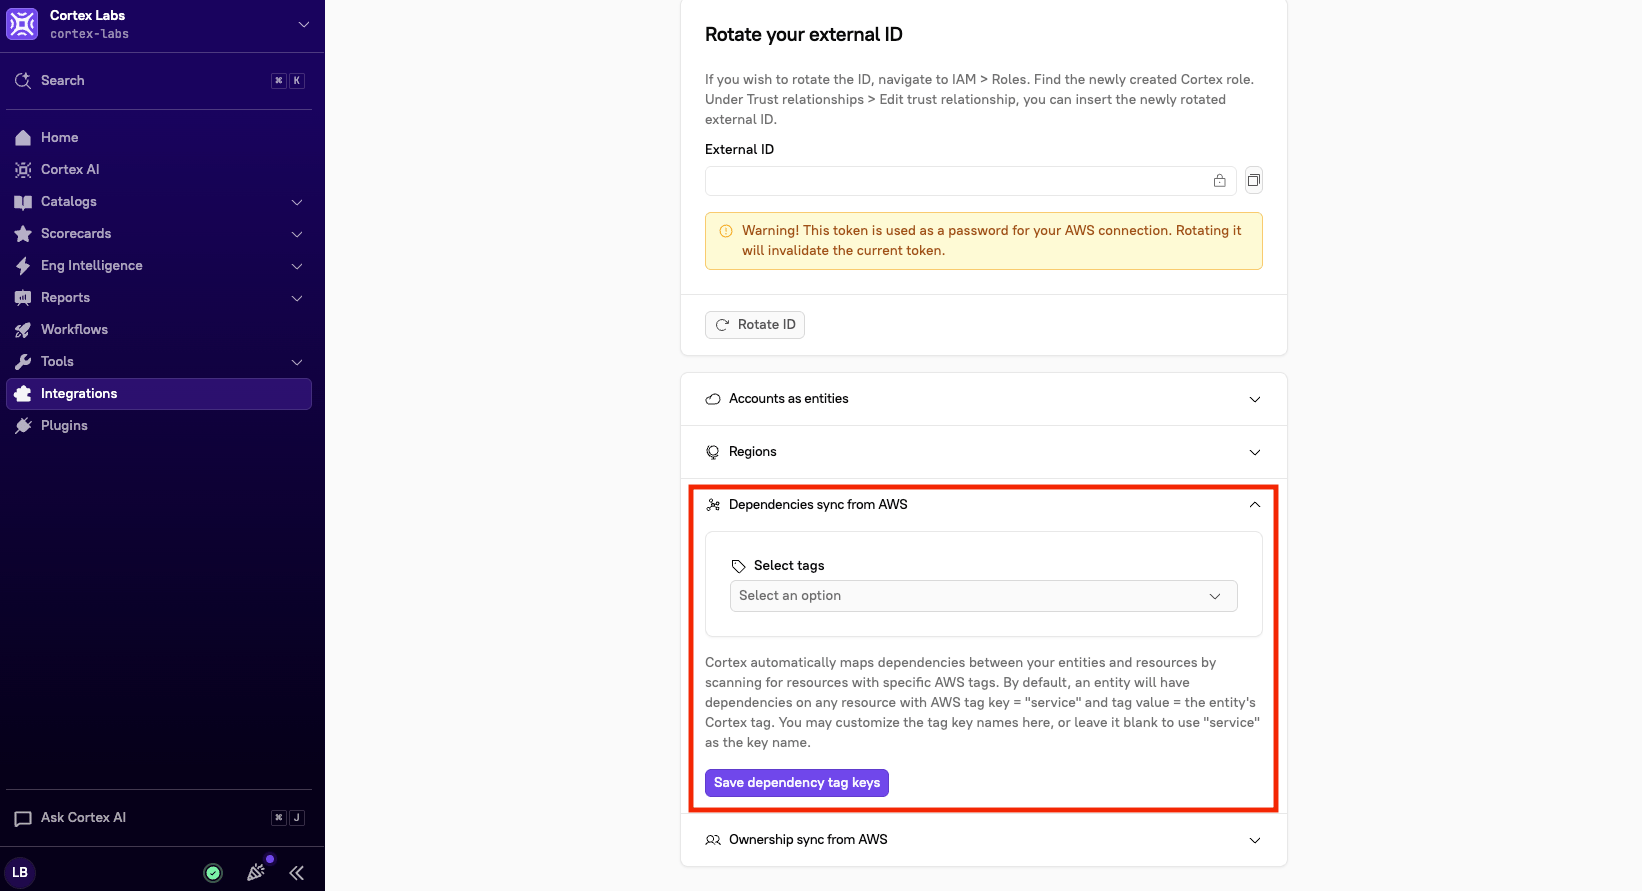Click the Eng Intelligence lightning icon
1642x891 pixels.
click(23, 266)
